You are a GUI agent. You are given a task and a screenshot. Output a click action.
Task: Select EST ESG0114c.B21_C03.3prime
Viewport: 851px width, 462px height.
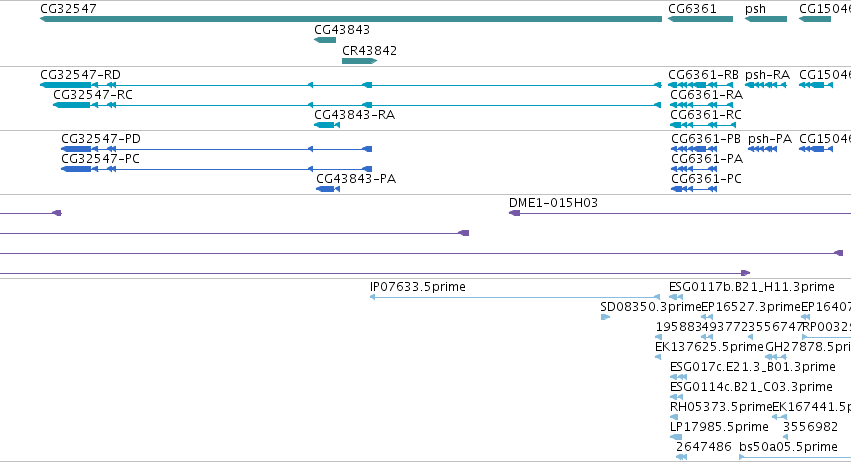(x=676, y=397)
